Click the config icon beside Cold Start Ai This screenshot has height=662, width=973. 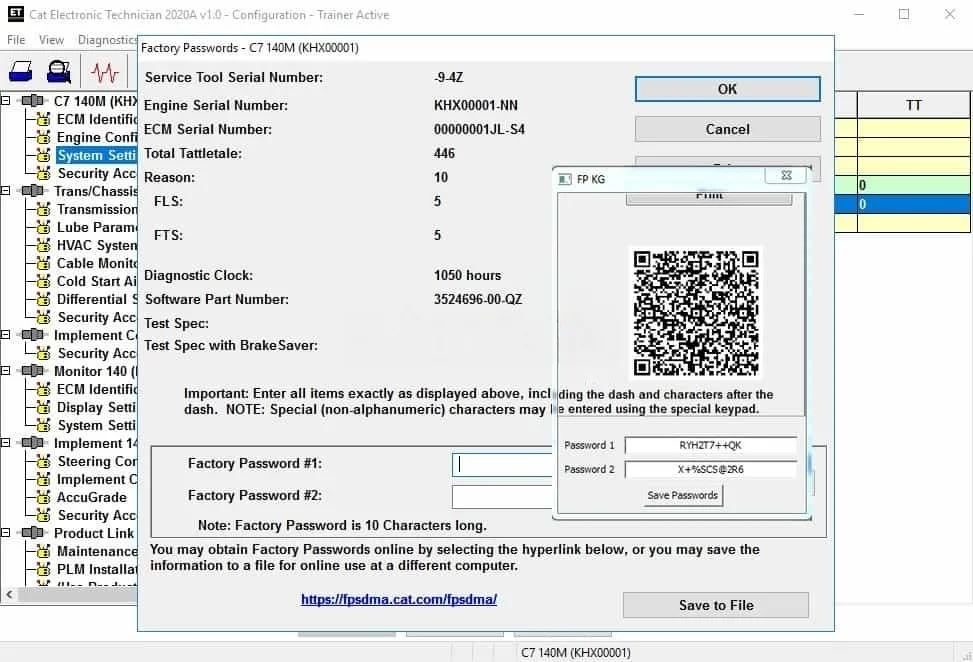(43, 281)
